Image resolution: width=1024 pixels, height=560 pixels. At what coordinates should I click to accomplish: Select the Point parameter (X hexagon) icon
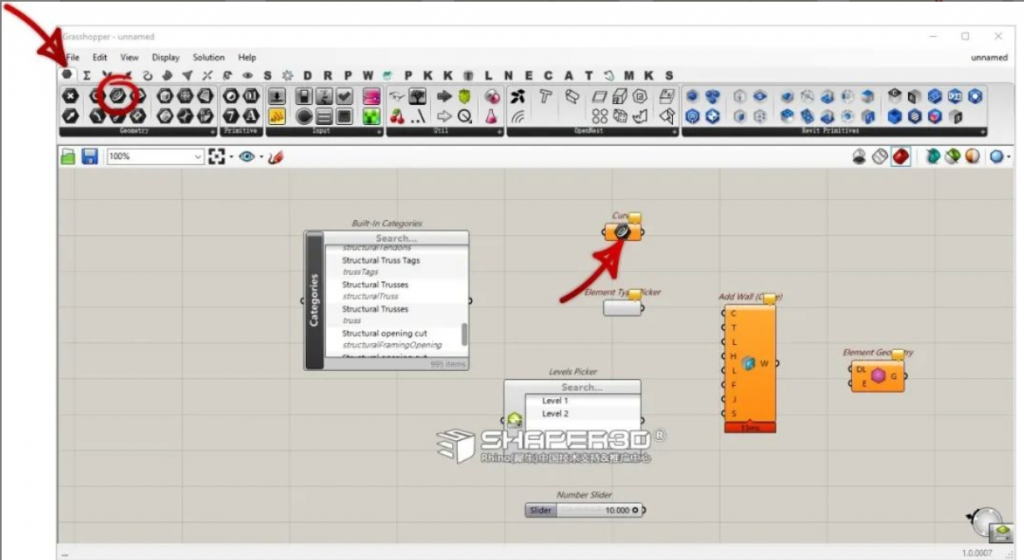coord(71,97)
